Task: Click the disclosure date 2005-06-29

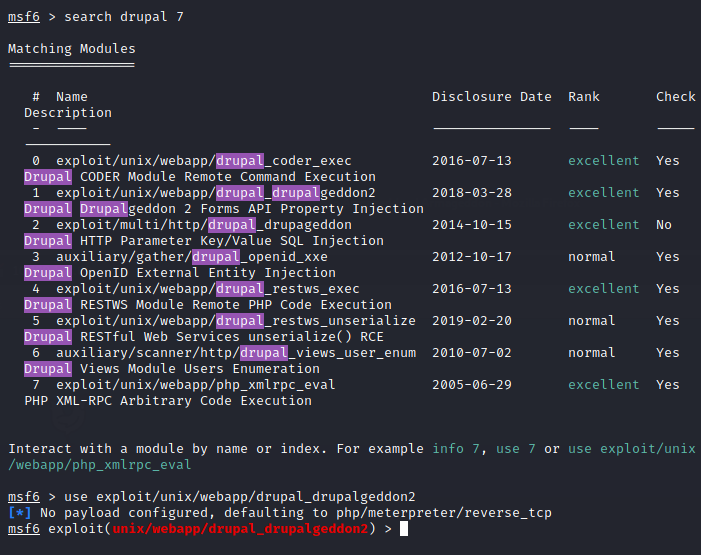Action: click(471, 385)
